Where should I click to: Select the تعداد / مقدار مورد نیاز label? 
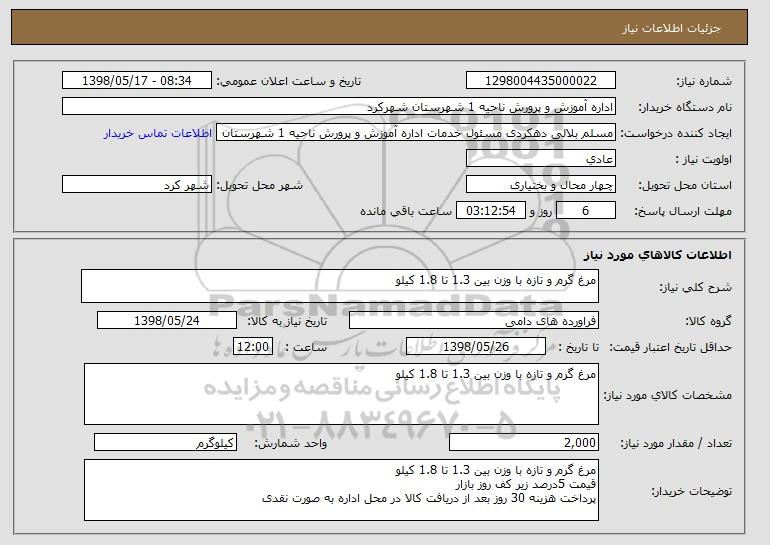click(x=676, y=443)
